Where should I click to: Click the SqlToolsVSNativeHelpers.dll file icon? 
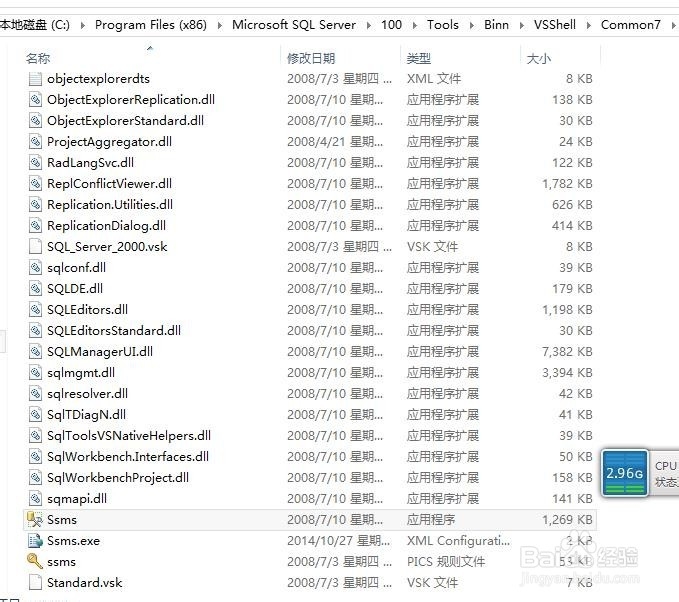pos(35,436)
